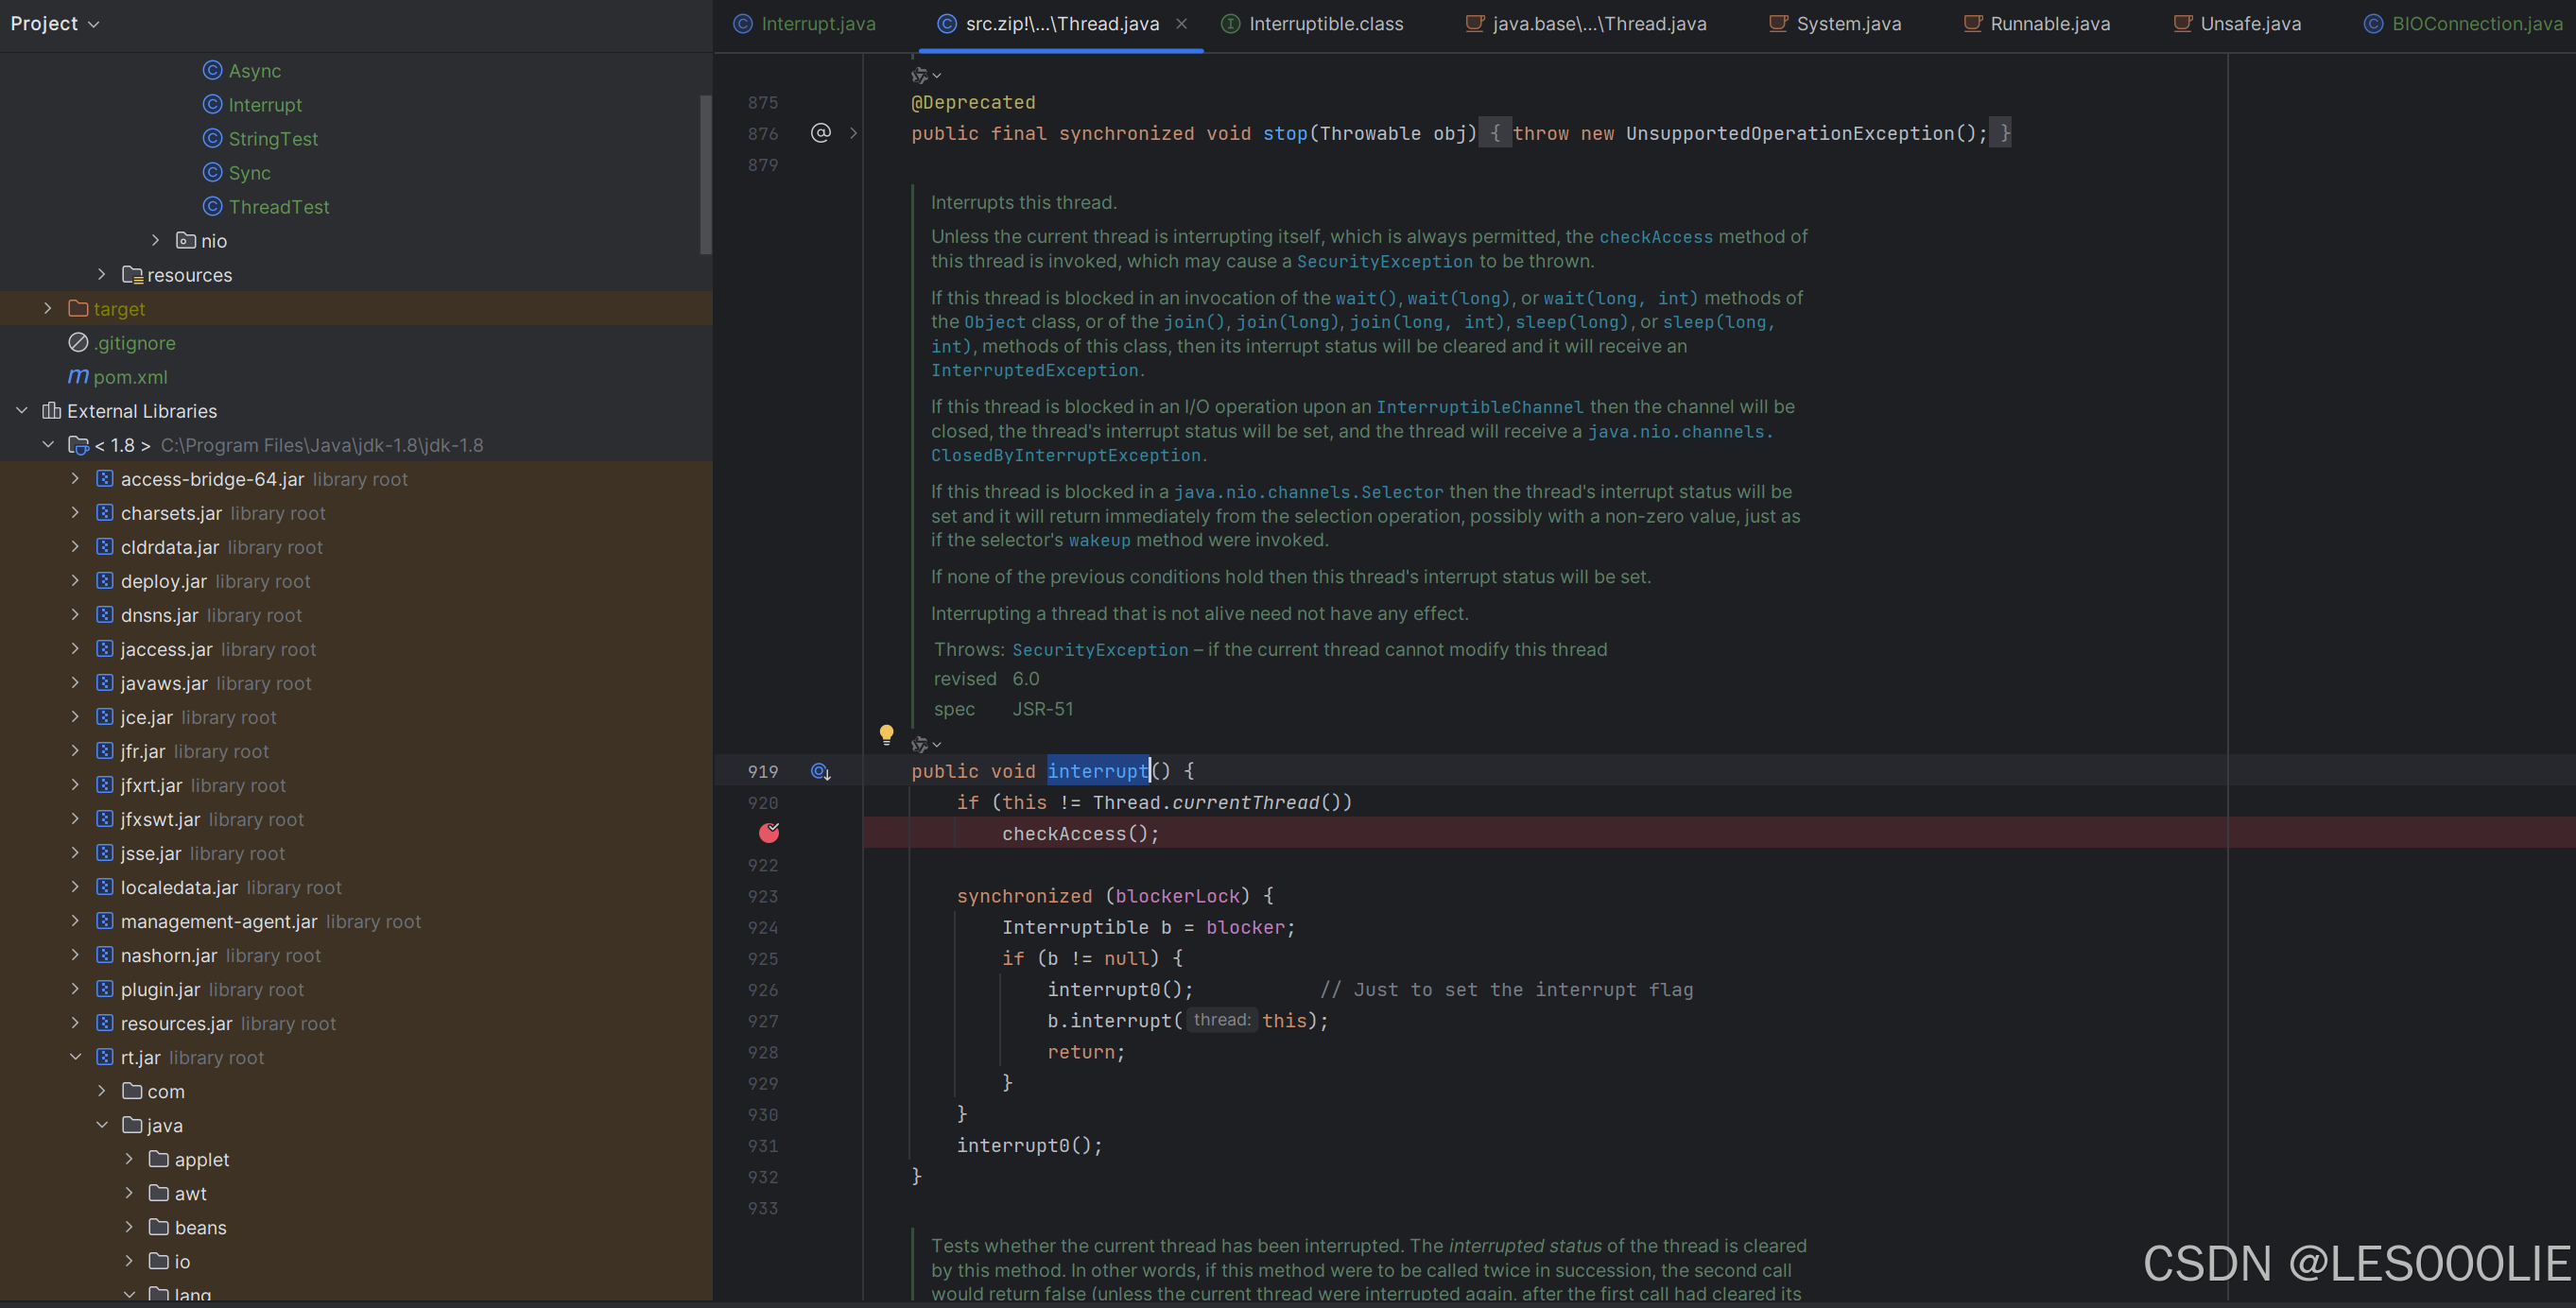Screen dimensions: 2576x1308
Task: Open the .gitignore file in project tree
Action: click(135, 343)
